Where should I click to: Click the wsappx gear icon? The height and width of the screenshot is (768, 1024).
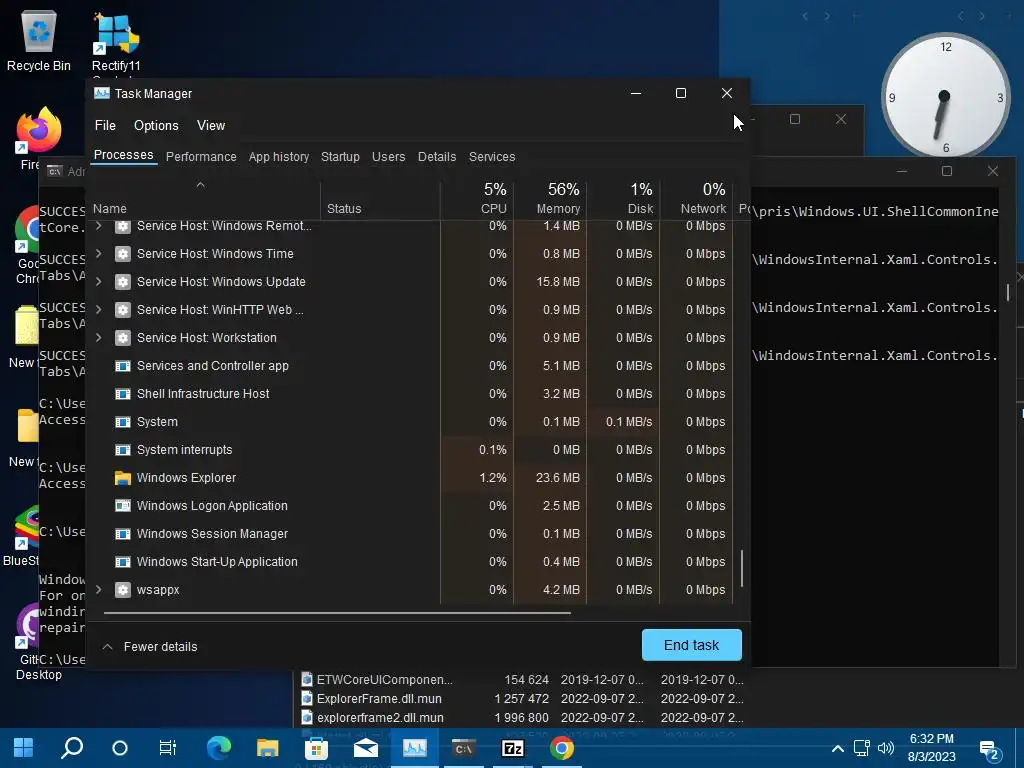click(123, 590)
